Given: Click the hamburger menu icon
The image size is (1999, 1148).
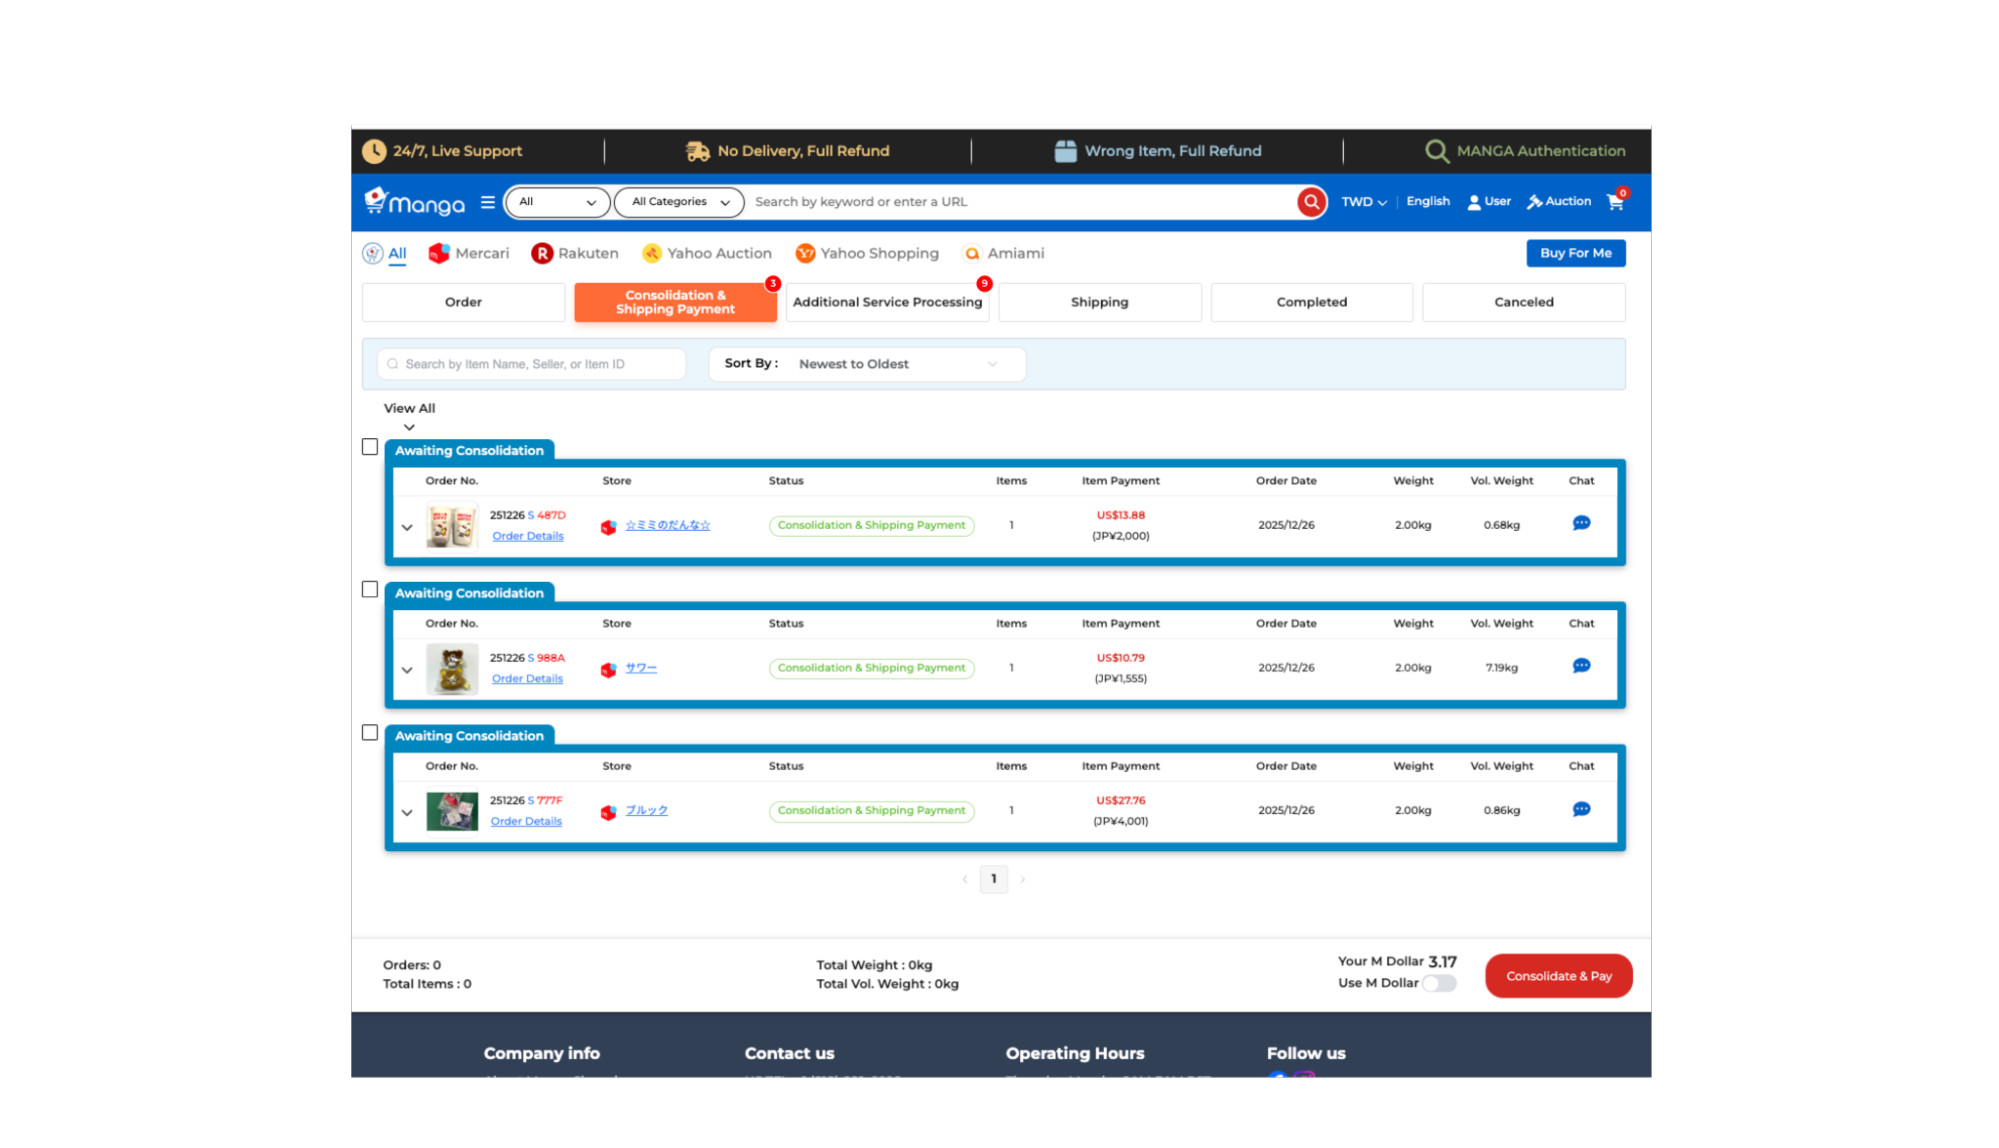Looking at the screenshot, I should point(487,202).
